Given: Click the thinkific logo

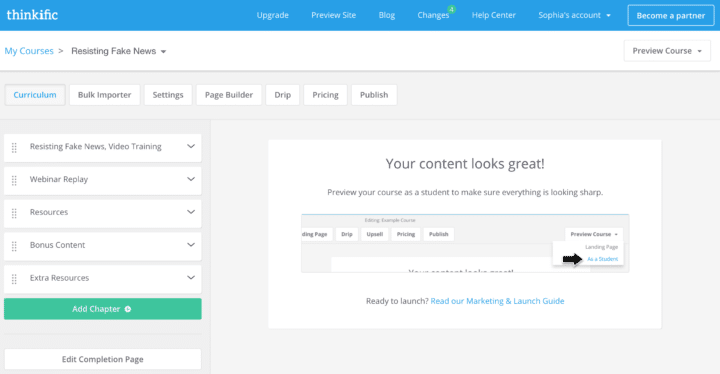Looking at the screenshot, I should point(32,15).
